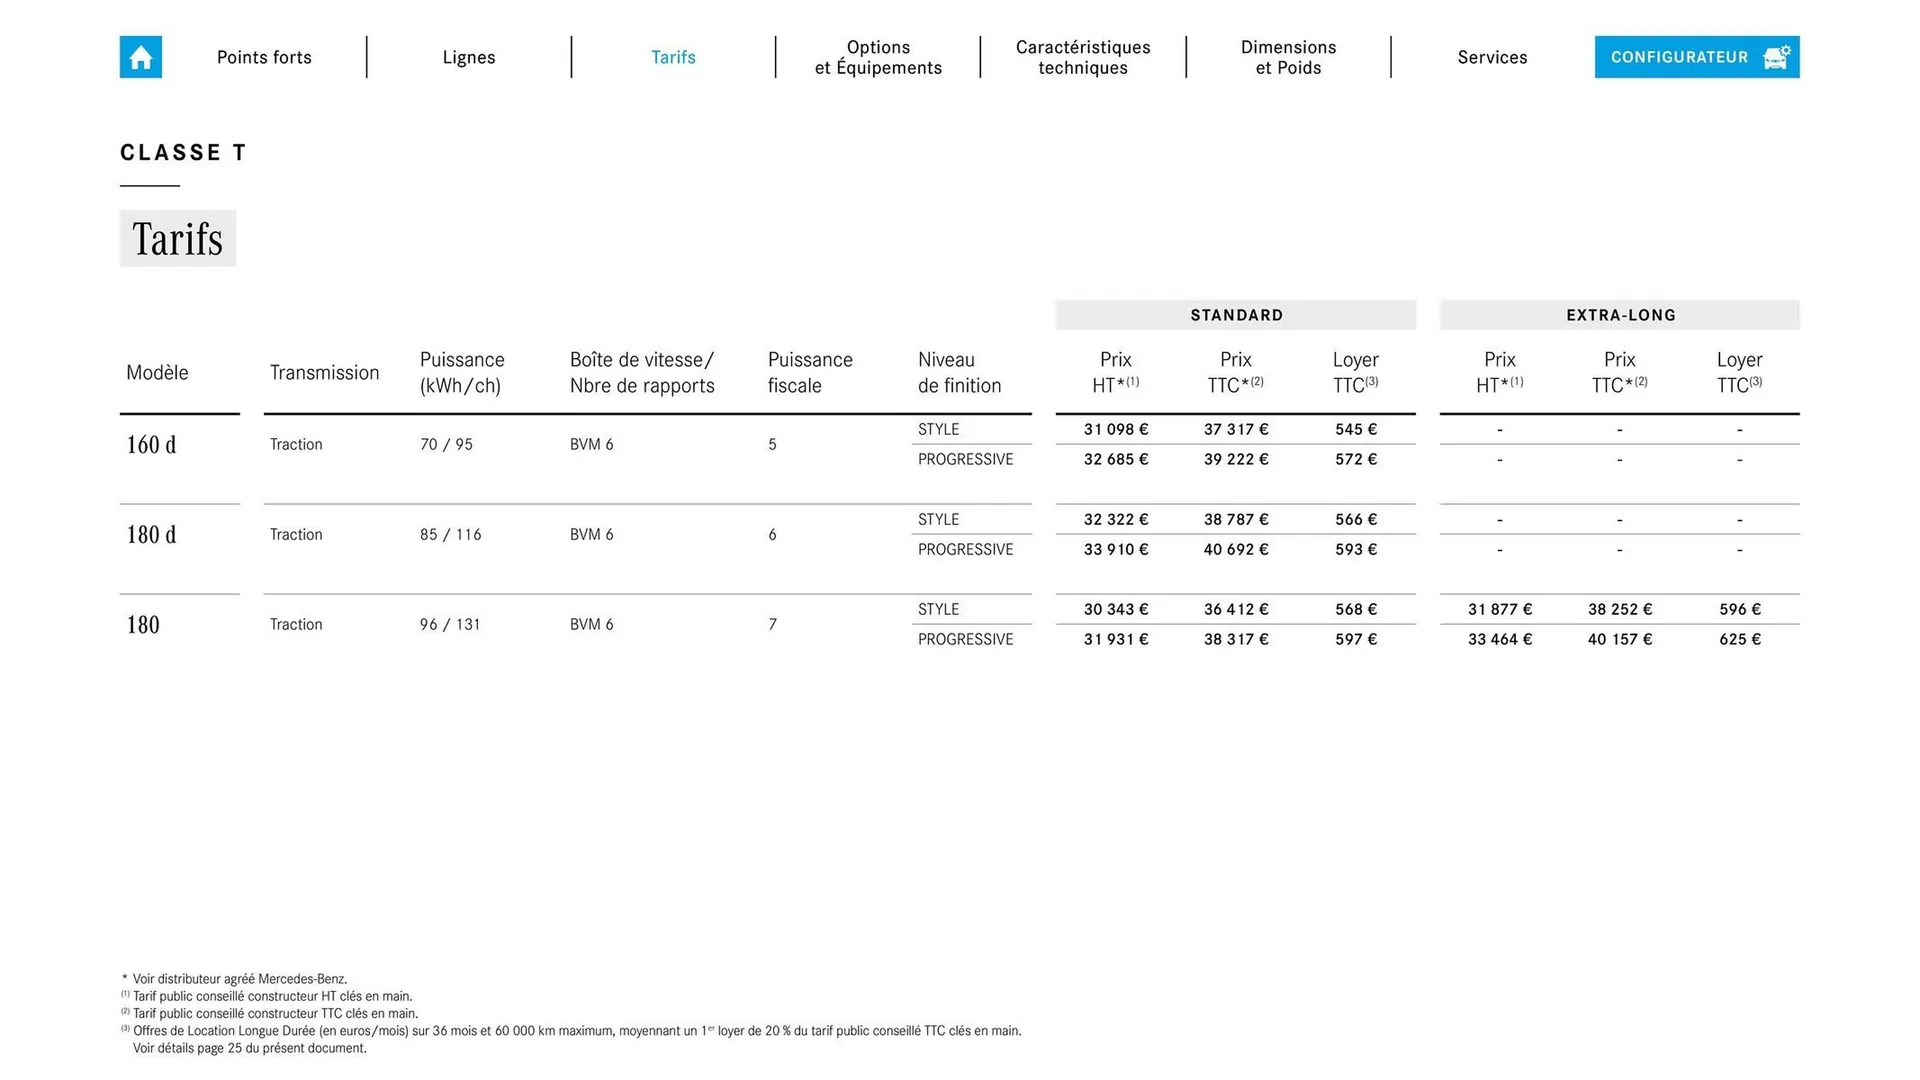
Task: Click the 180 petrol model name
Action: click(143, 625)
